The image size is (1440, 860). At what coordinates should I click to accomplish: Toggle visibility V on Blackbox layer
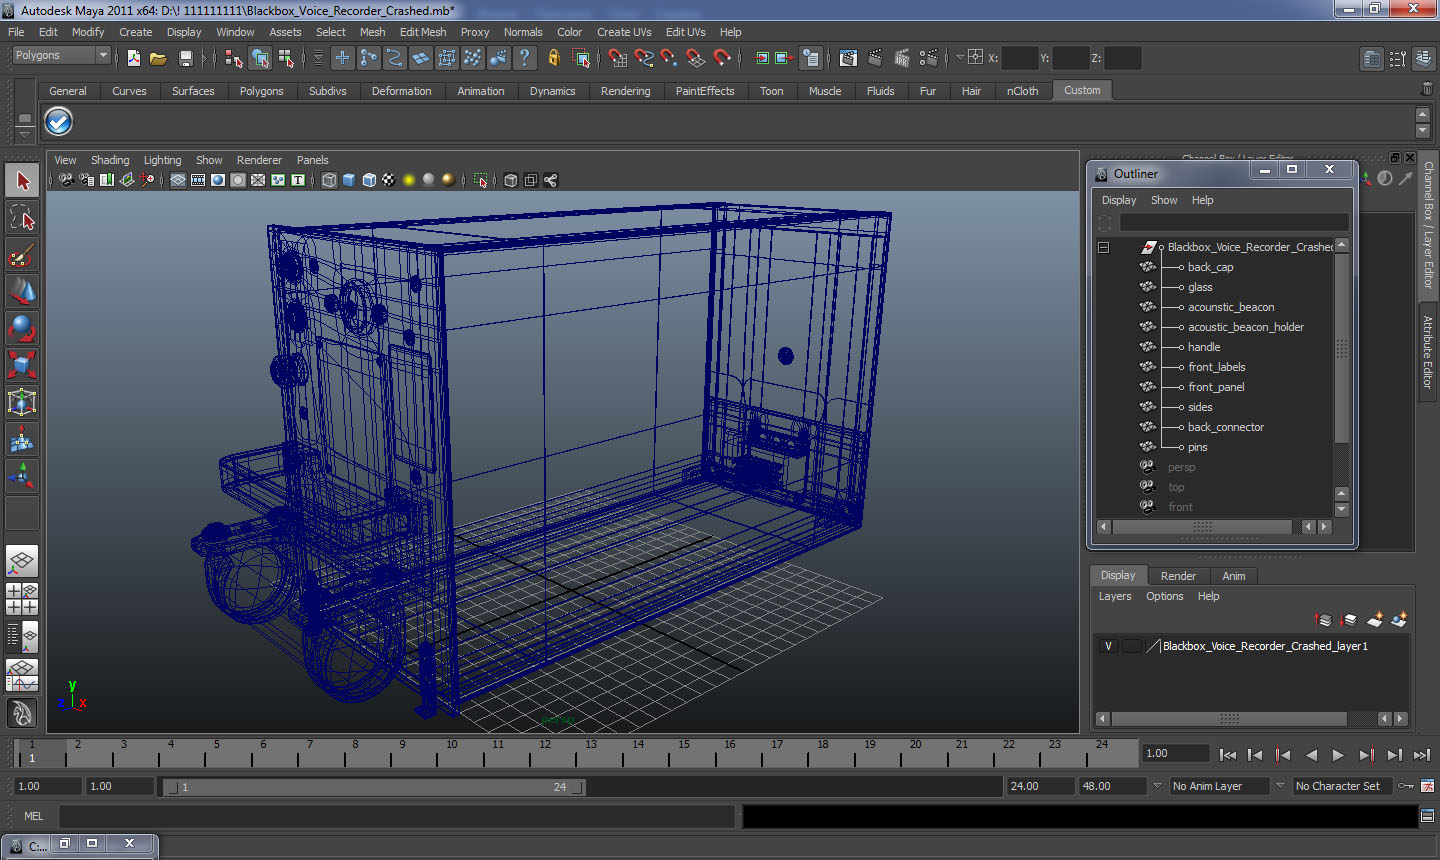pyautogui.click(x=1108, y=646)
